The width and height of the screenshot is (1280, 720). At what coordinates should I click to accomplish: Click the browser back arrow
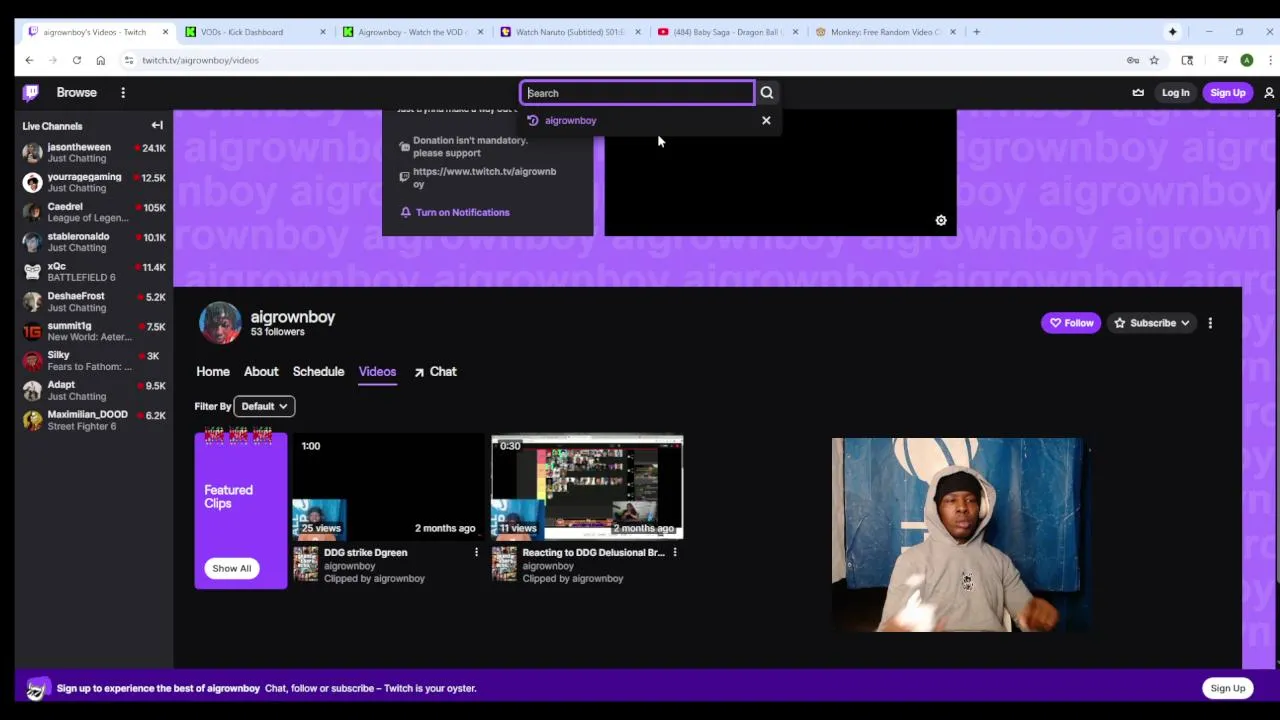pos(29,60)
